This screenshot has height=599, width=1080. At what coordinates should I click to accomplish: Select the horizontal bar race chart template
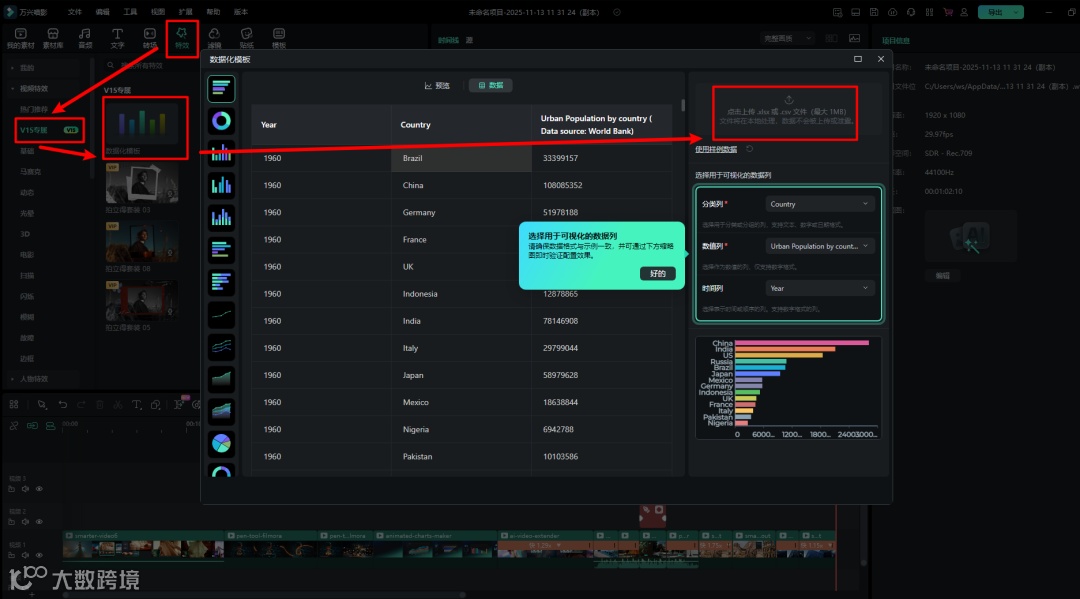point(221,88)
